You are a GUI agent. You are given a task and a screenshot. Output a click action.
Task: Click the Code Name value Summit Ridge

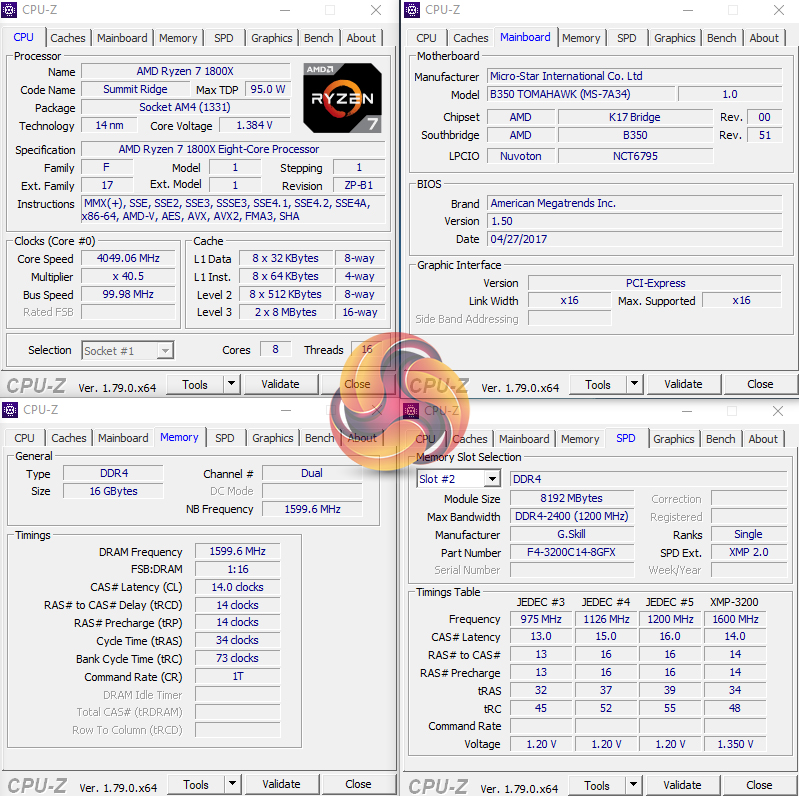click(136, 89)
